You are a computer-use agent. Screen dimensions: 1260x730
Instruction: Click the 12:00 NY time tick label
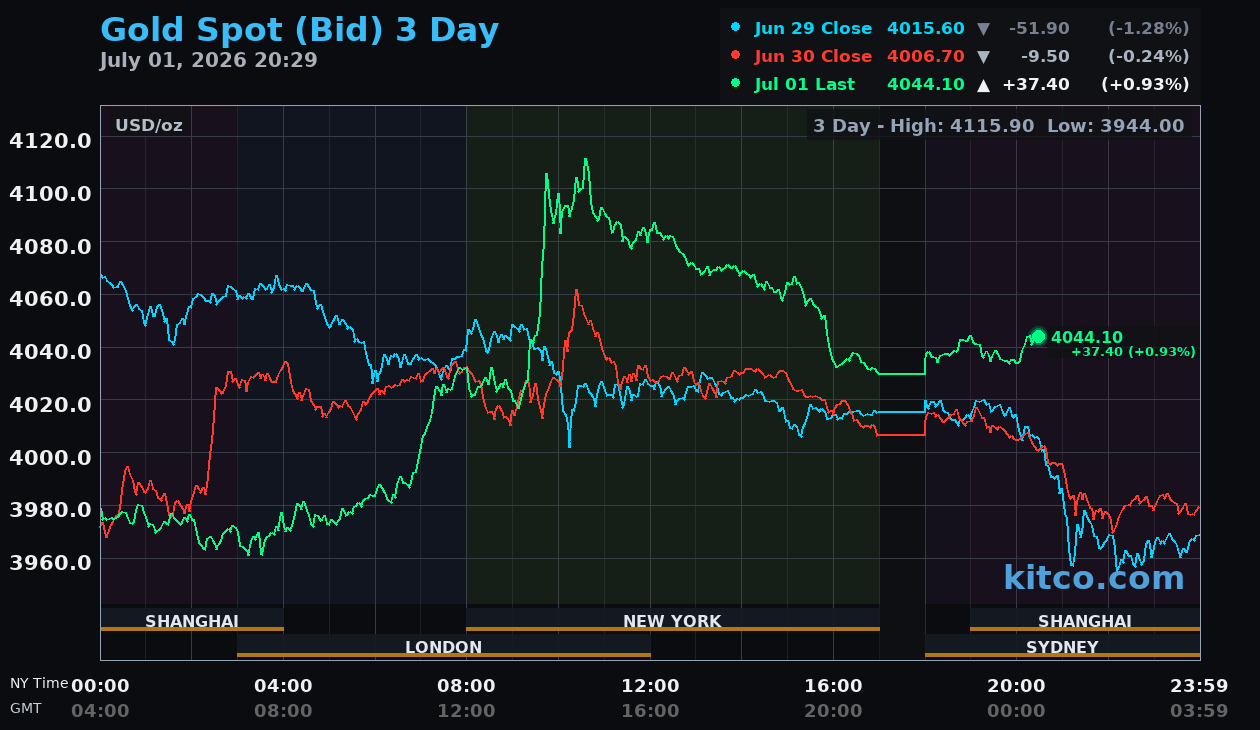tap(650, 686)
